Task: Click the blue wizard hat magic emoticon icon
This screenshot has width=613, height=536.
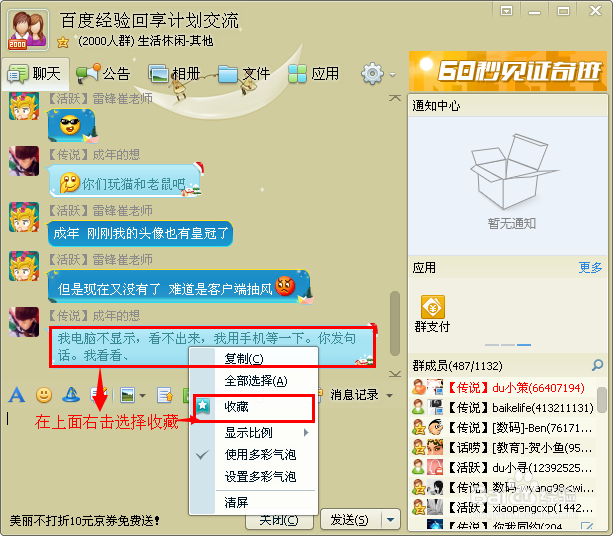Action: pyautogui.click(x=71, y=395)
